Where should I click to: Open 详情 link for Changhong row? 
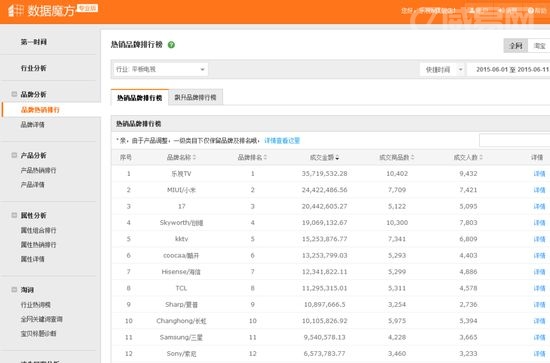pos(539,321)
